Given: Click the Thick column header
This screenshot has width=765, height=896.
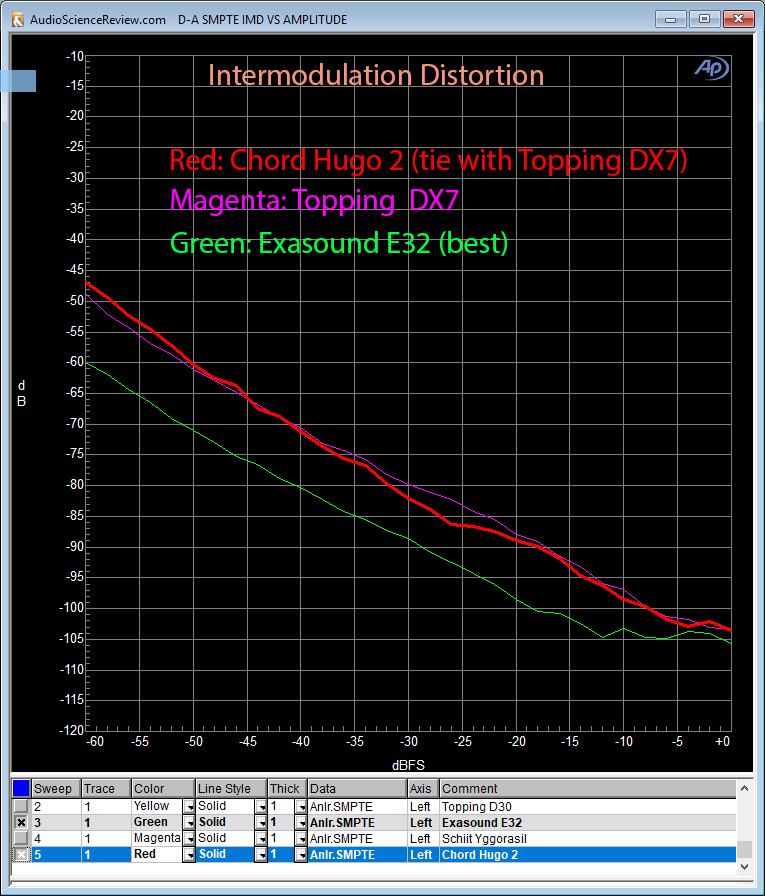Looking at the screenshot, I should tap(288, 789).
